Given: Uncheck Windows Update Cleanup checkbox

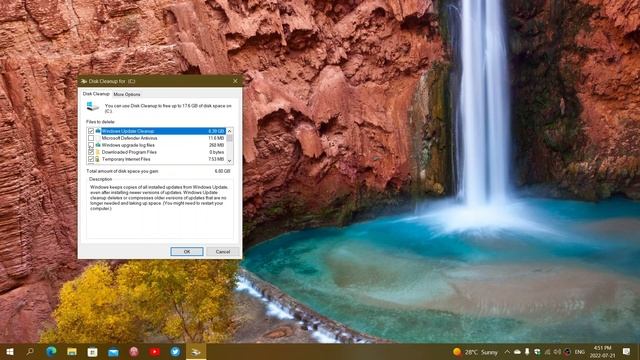Looking at the screenshot, I should (91, 131).
